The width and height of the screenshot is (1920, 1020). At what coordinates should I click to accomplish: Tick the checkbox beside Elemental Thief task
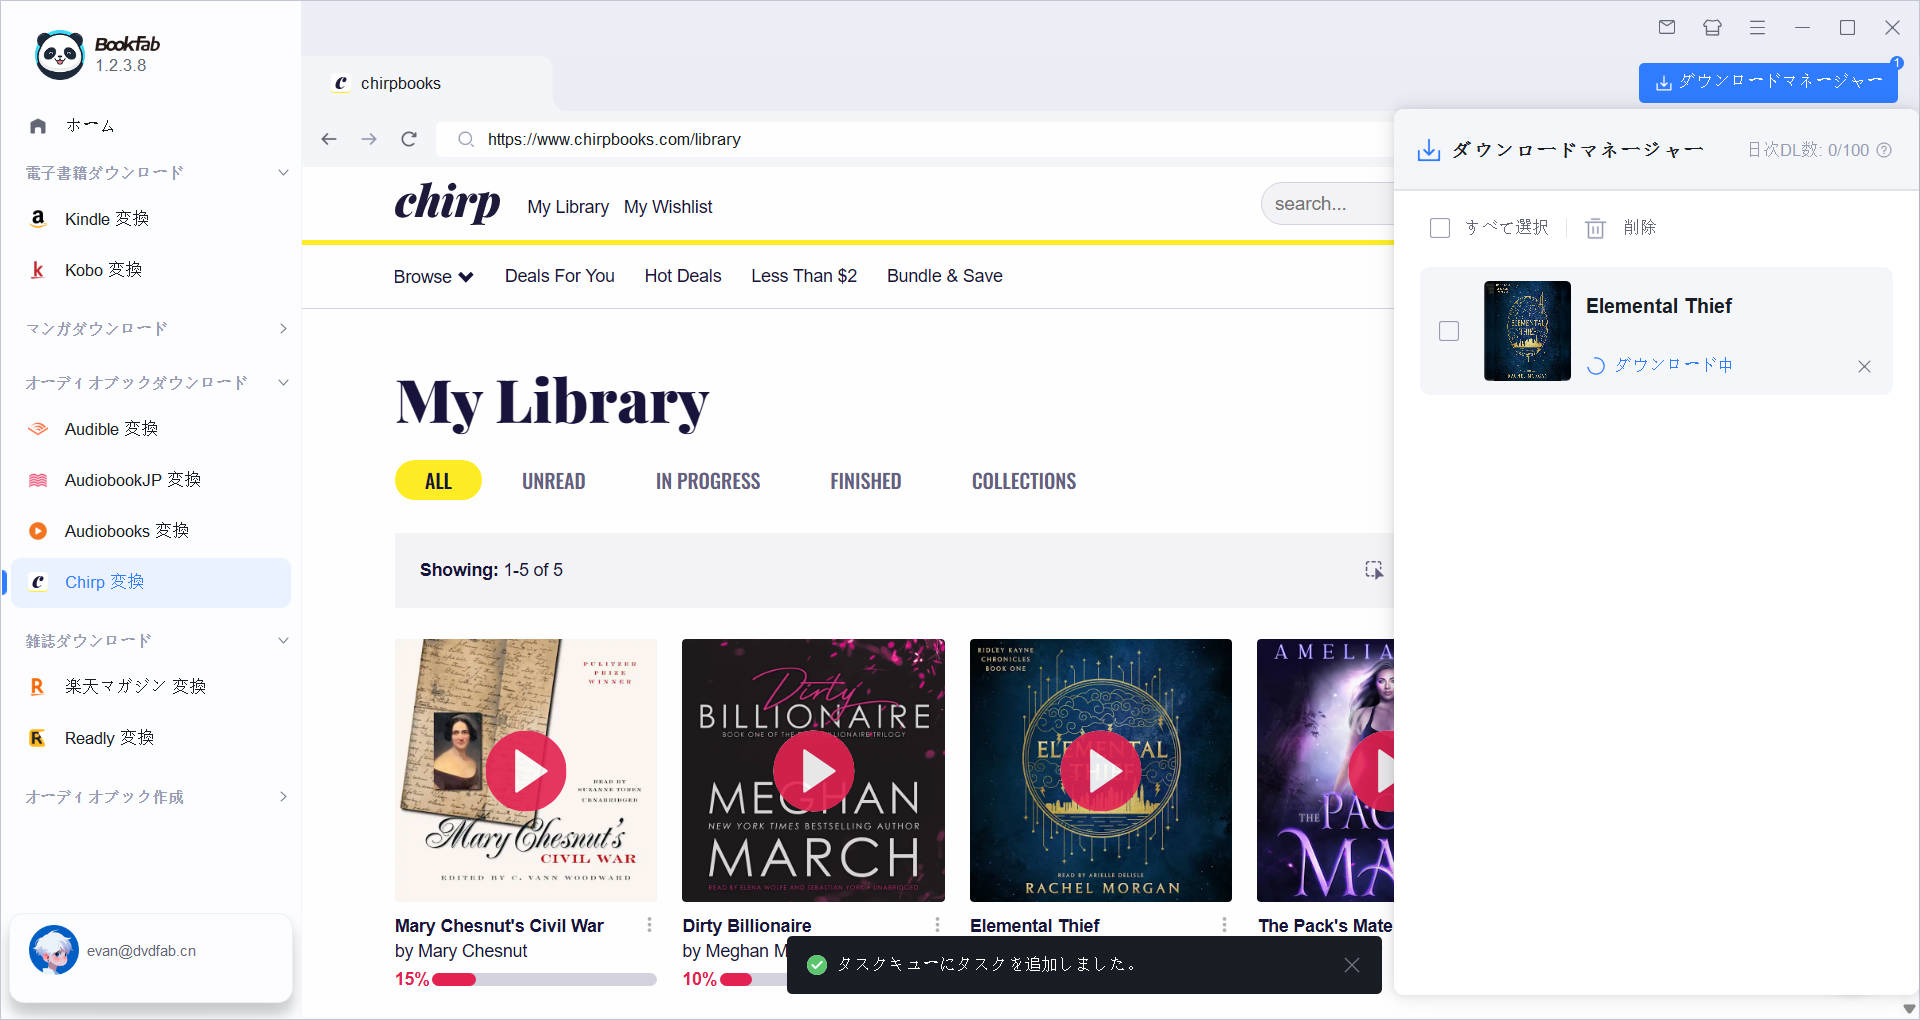click(1449, 331)
